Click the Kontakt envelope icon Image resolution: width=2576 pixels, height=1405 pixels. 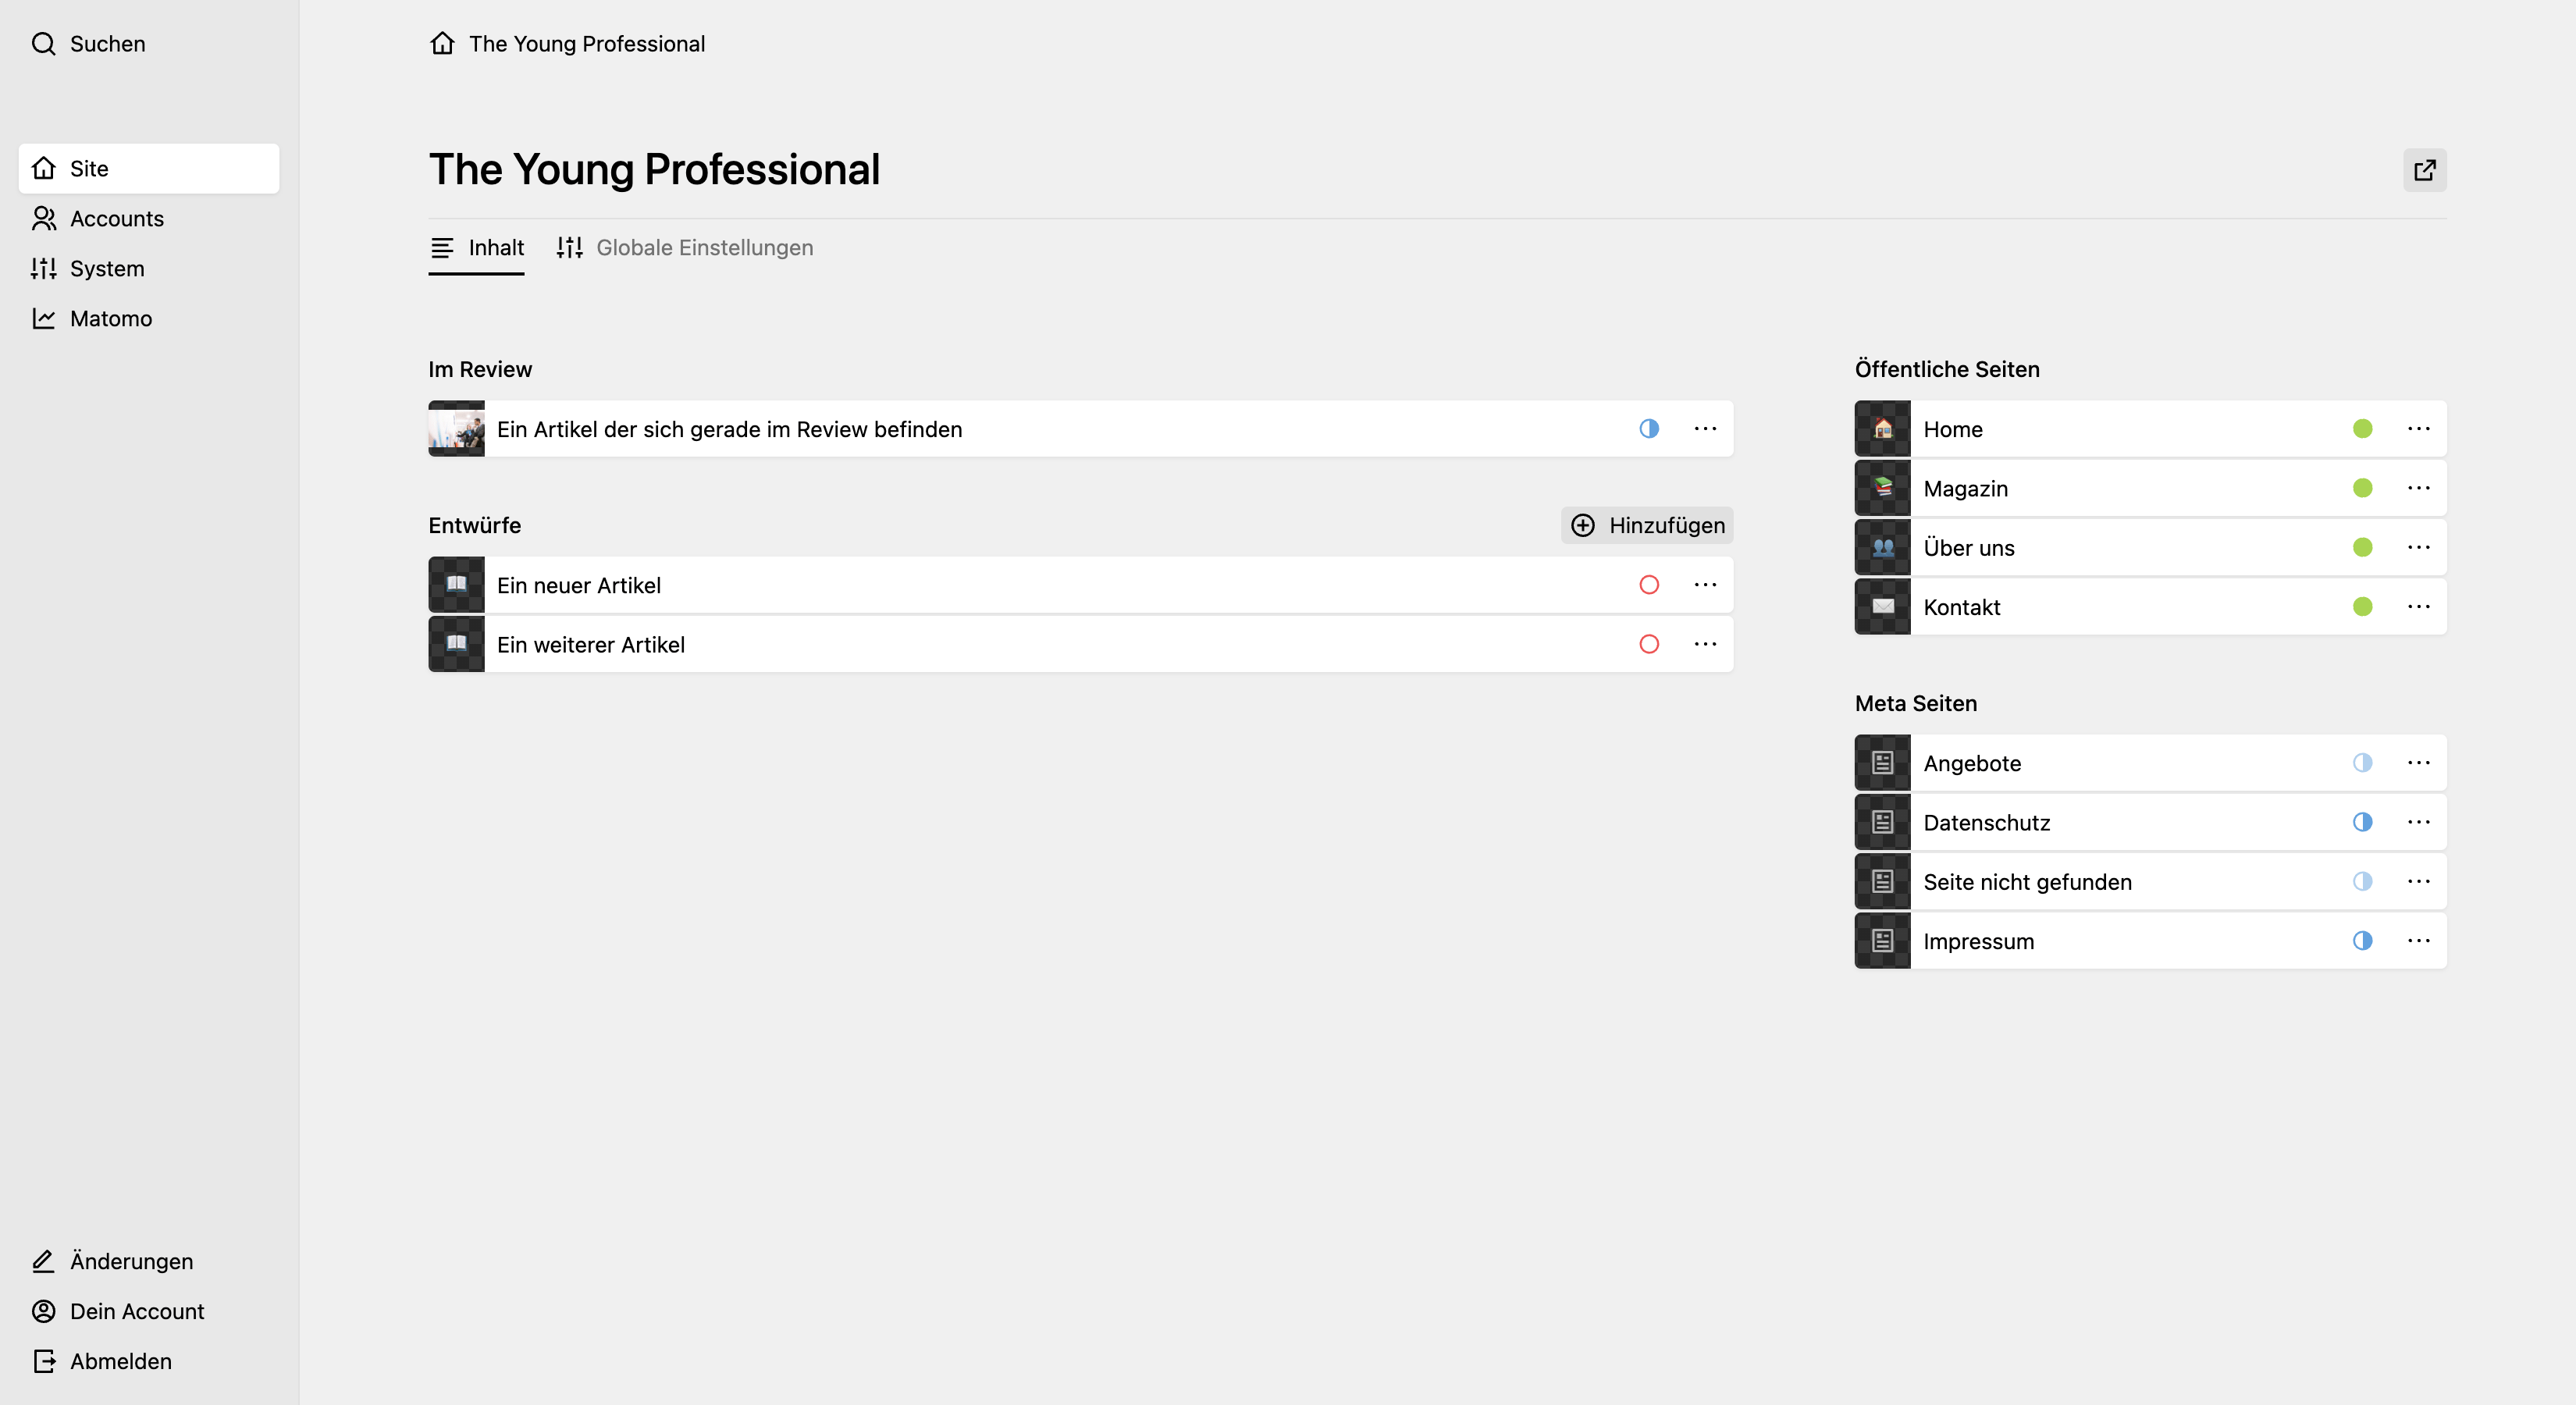[x=1883, y=606]
